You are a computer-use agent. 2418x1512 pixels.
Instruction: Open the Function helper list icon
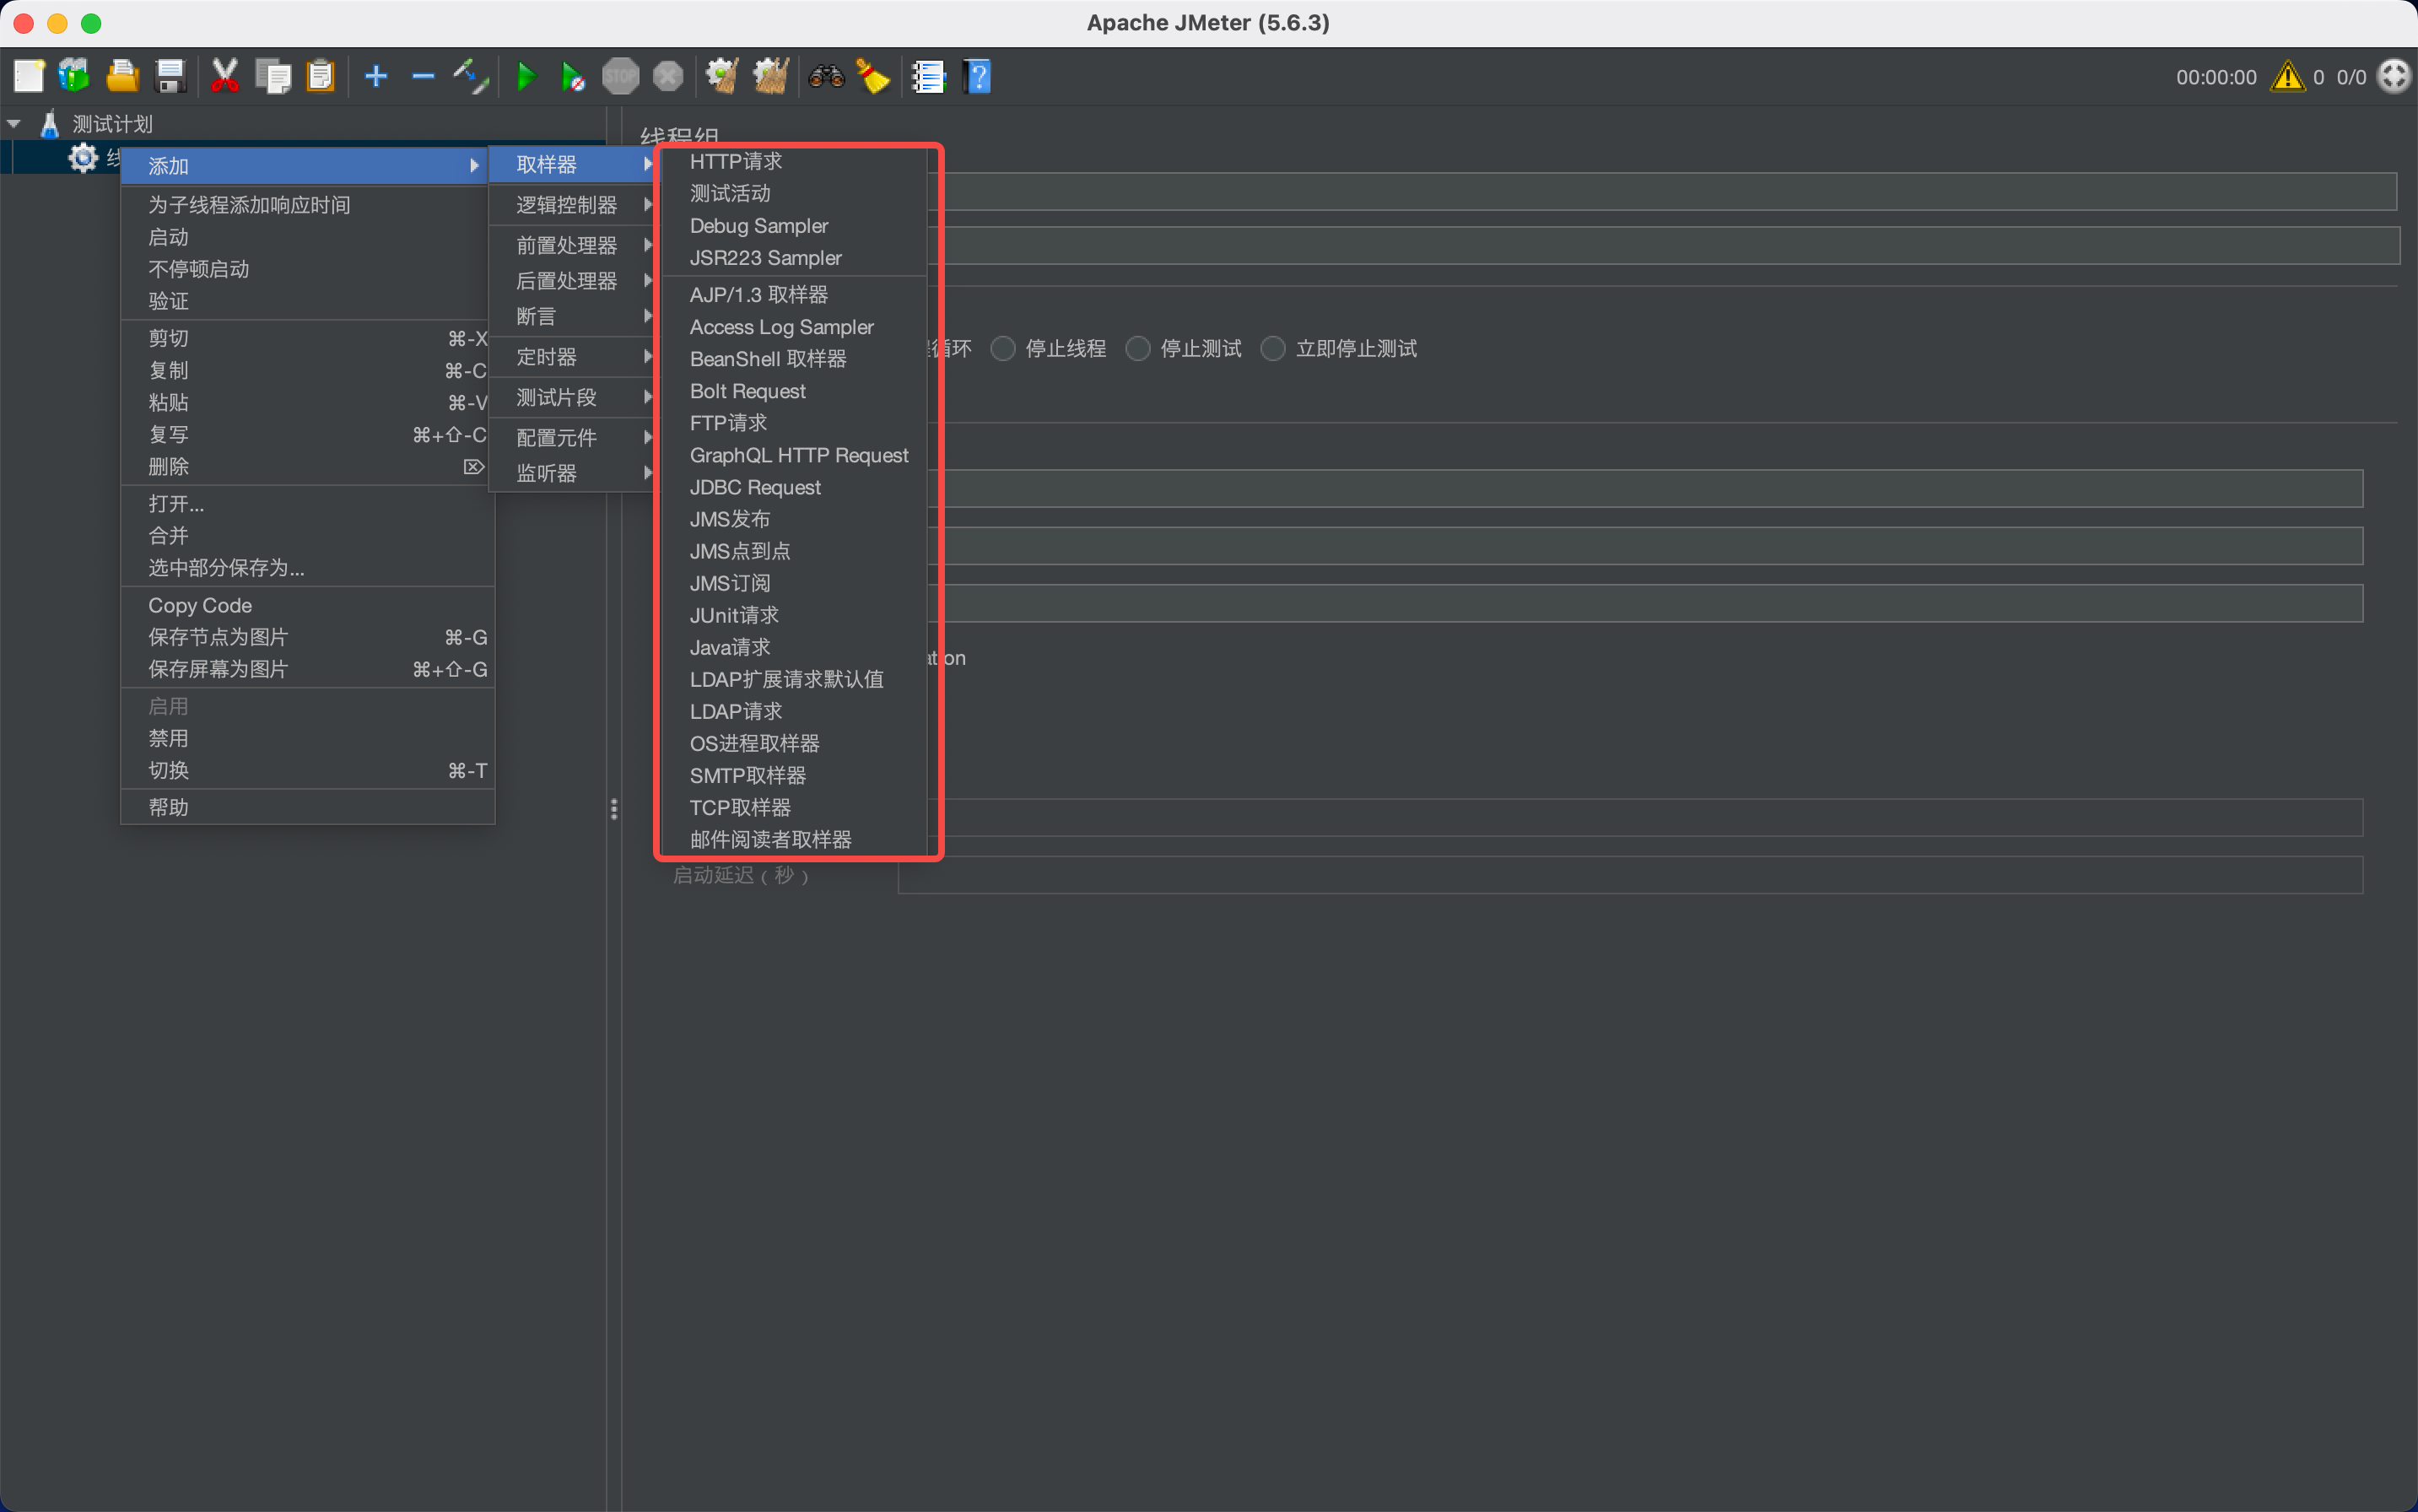pos(928,76)
